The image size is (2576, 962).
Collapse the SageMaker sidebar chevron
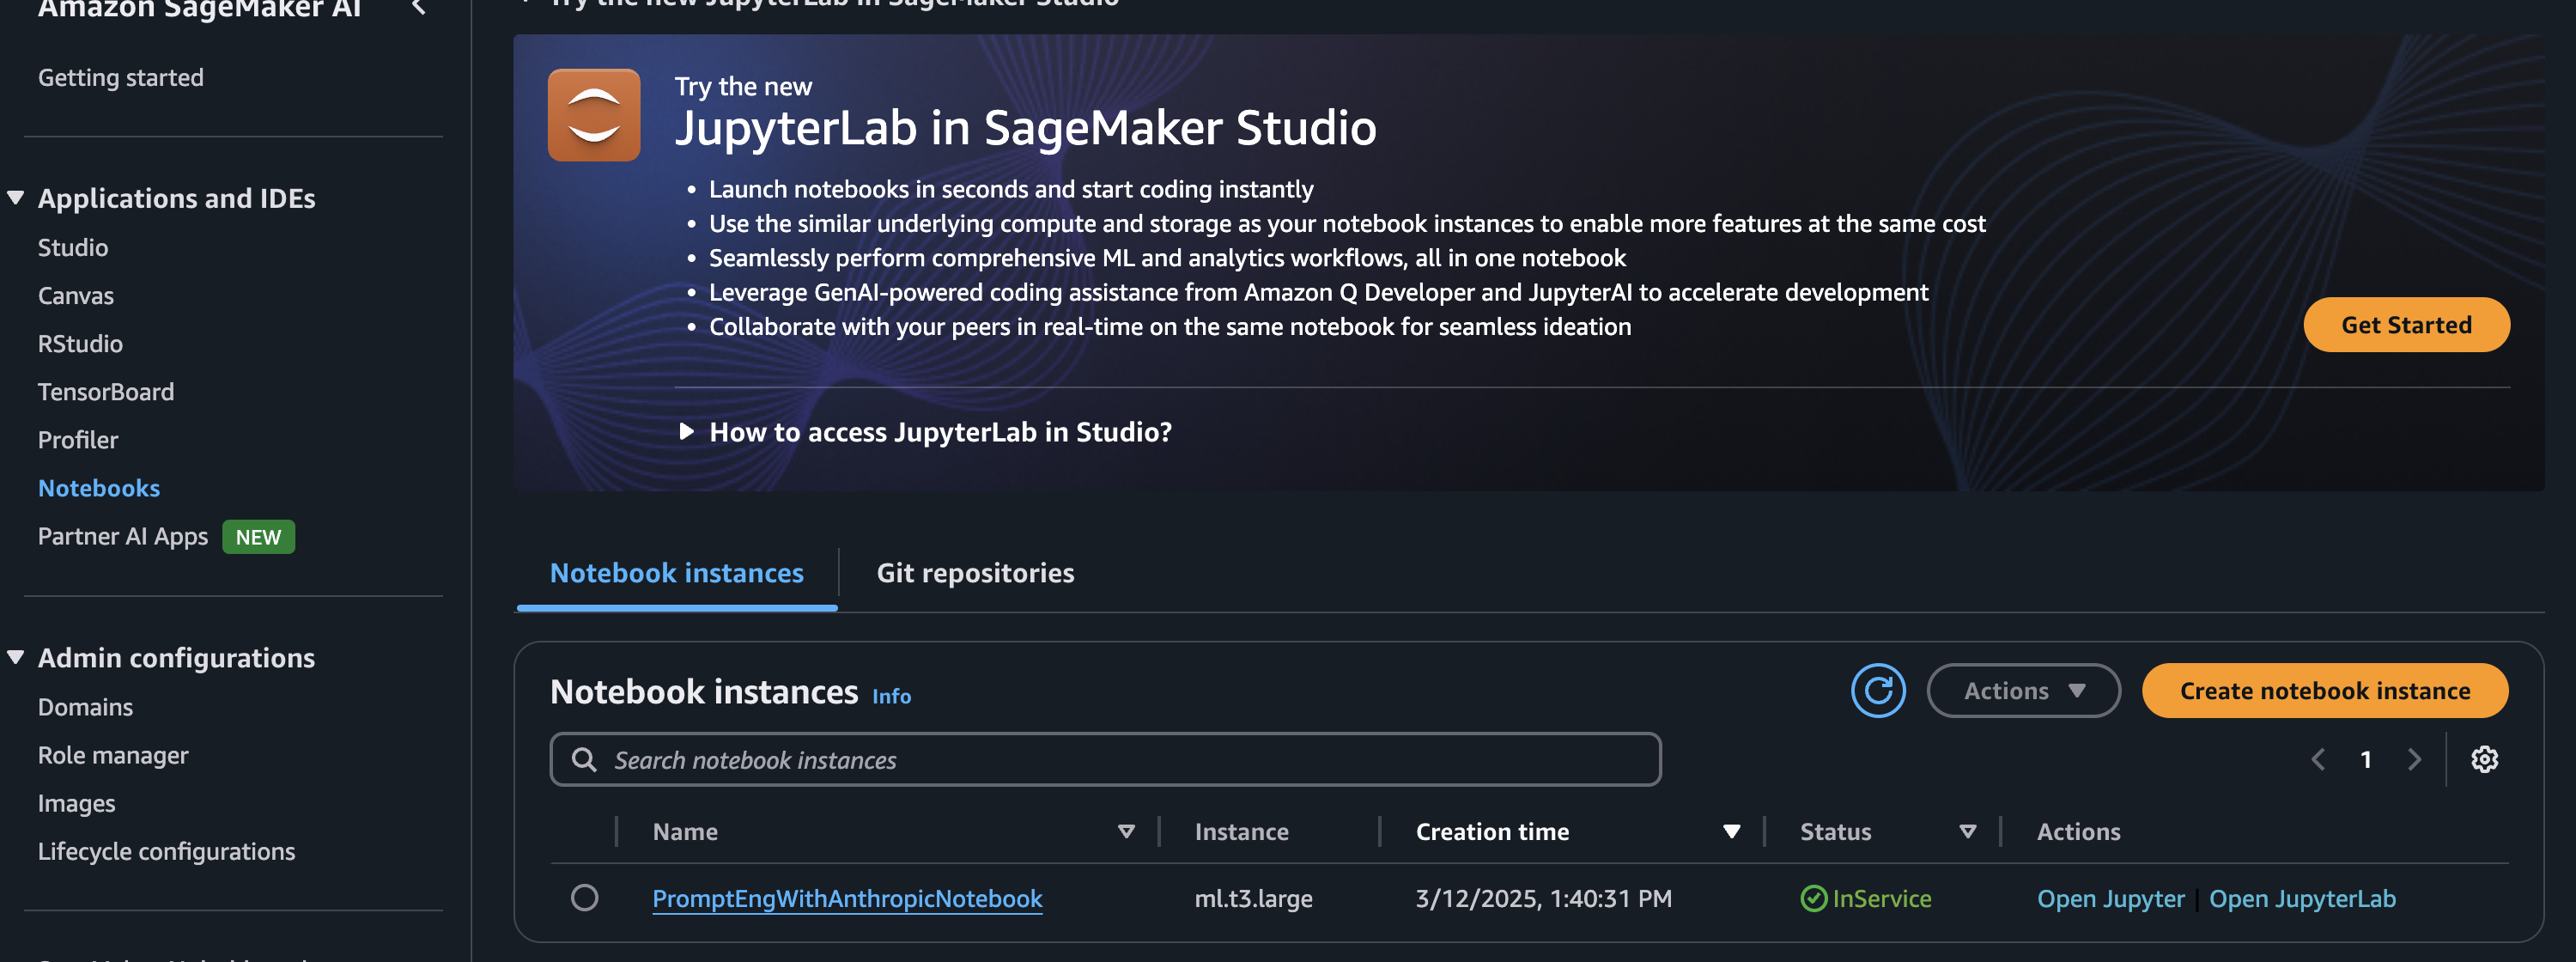tap(419, 8)
